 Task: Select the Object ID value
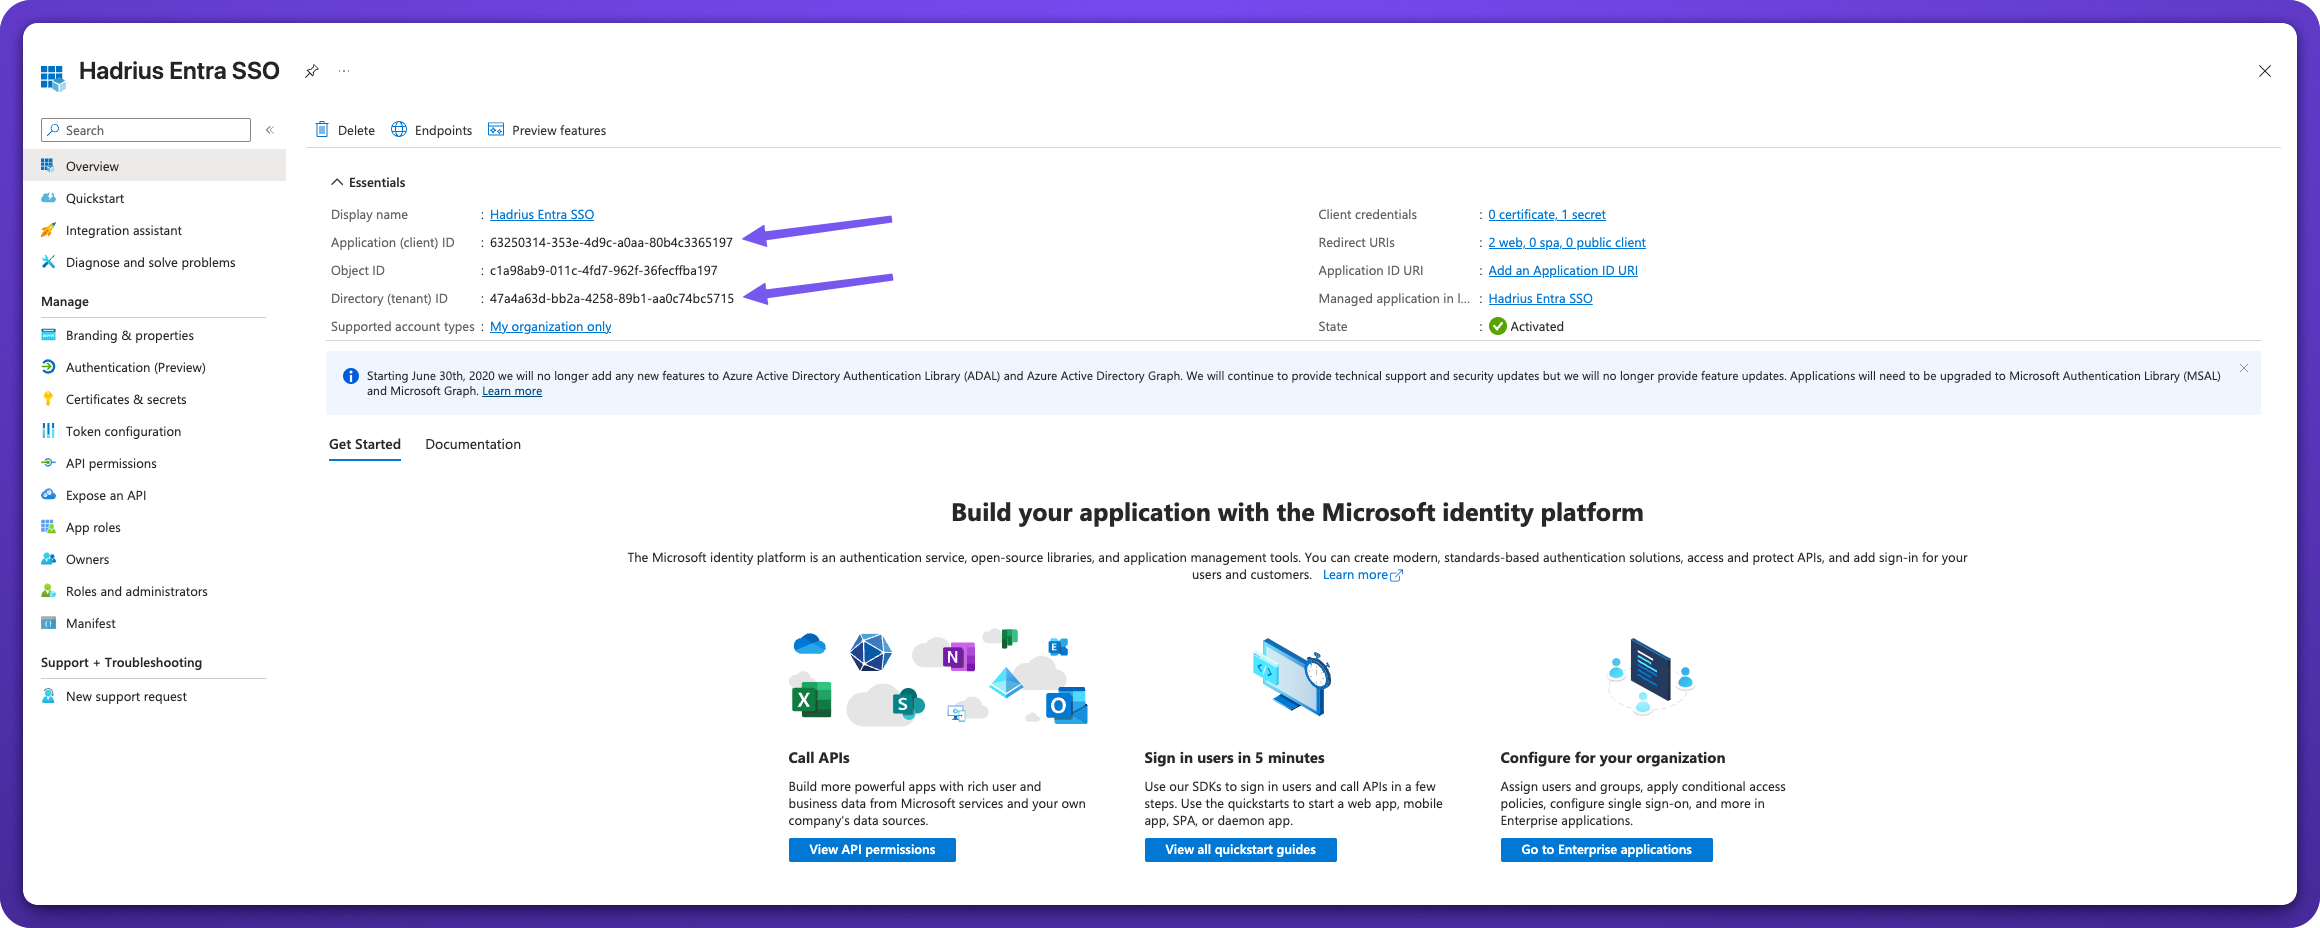pyautogui.click(x=604, y=270)
